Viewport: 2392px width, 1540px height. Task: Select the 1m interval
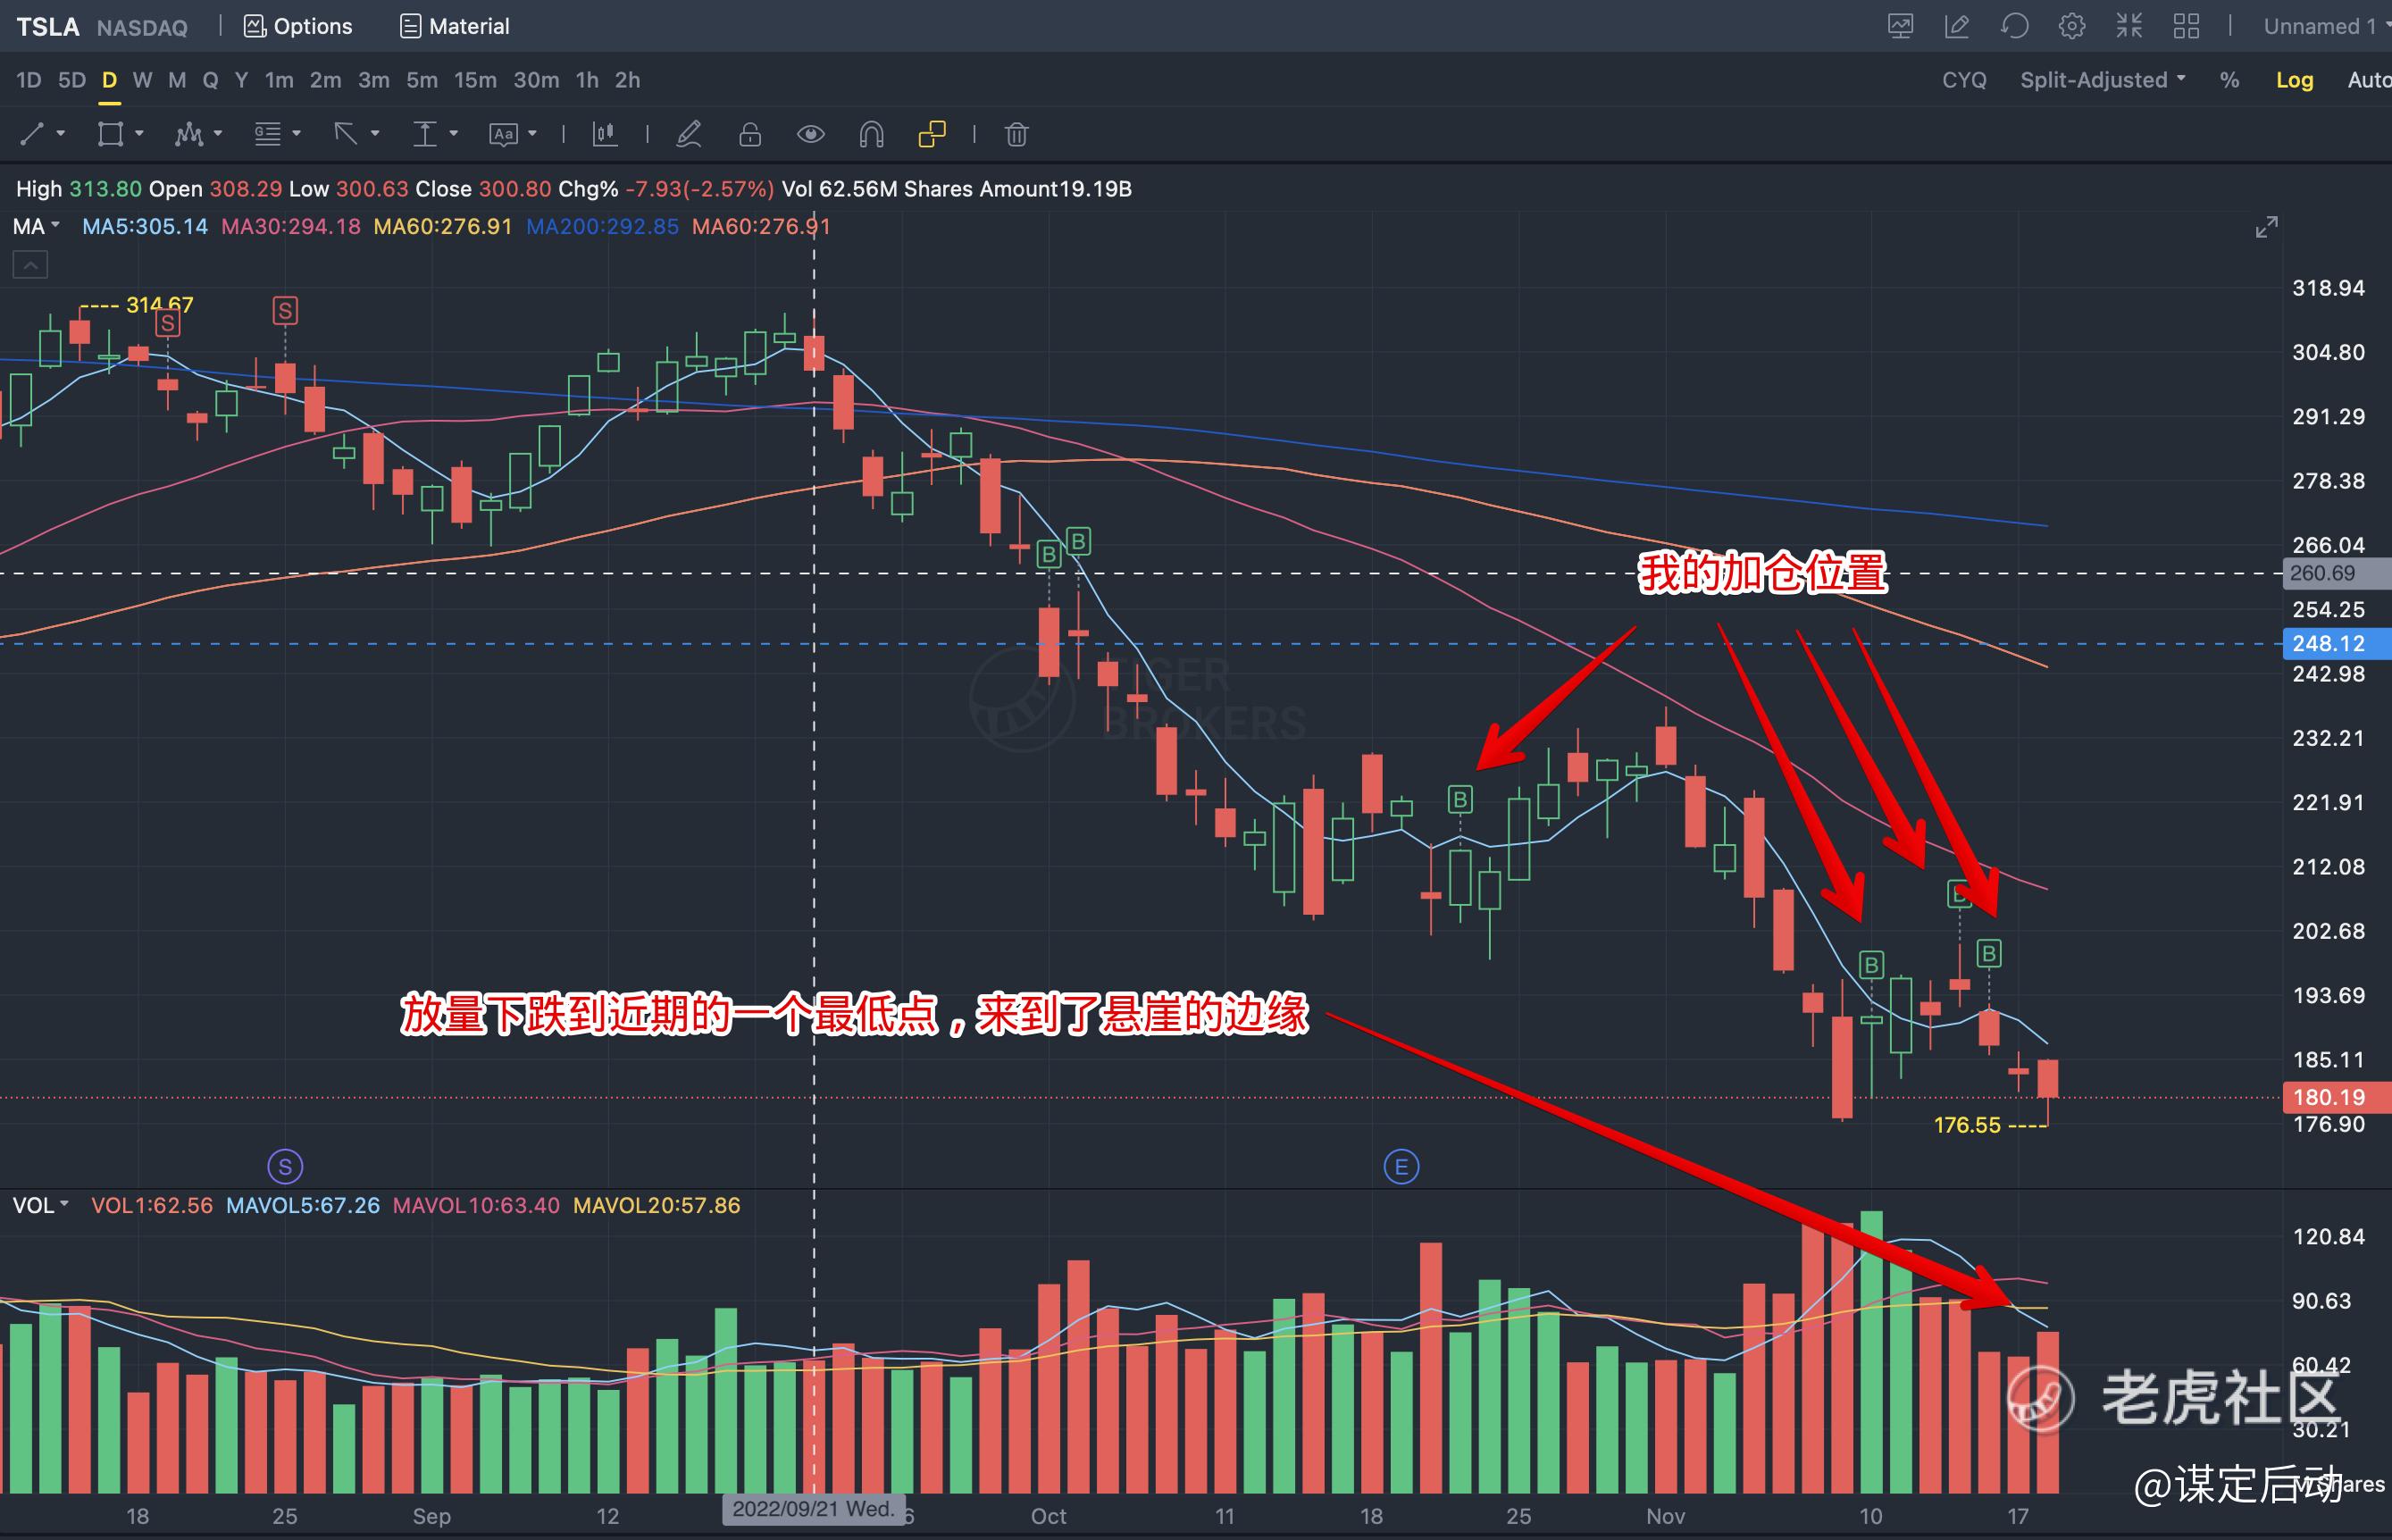tap(279, 80)
